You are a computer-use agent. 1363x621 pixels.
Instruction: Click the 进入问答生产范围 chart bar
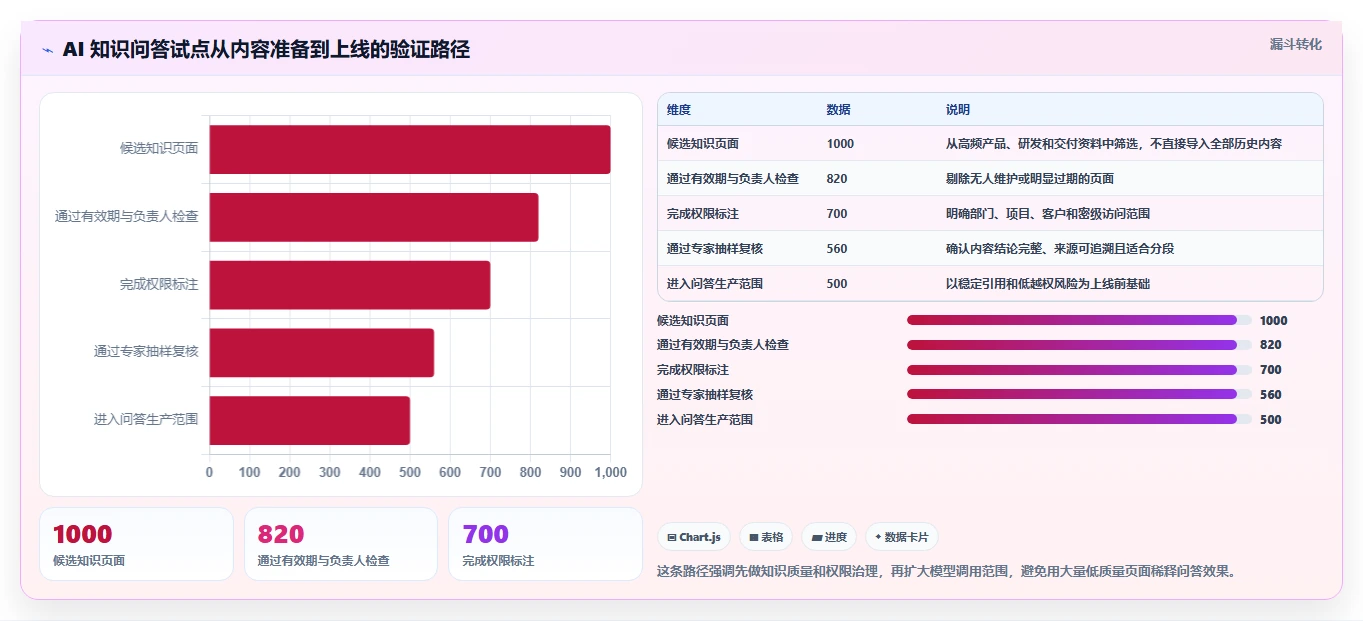tap(310, 421)
